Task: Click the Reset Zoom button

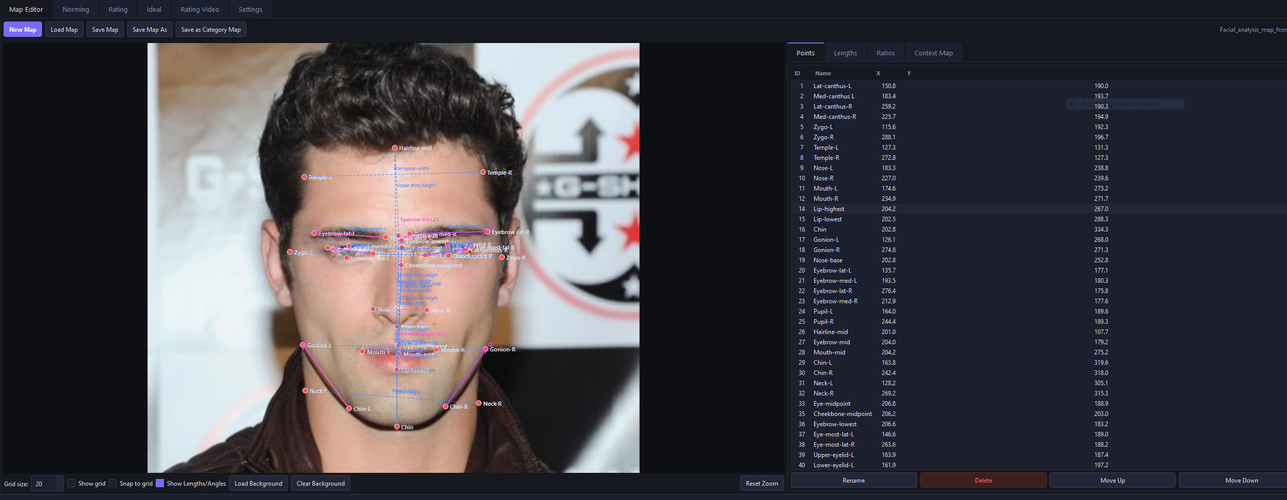Action: coord(762,484)
